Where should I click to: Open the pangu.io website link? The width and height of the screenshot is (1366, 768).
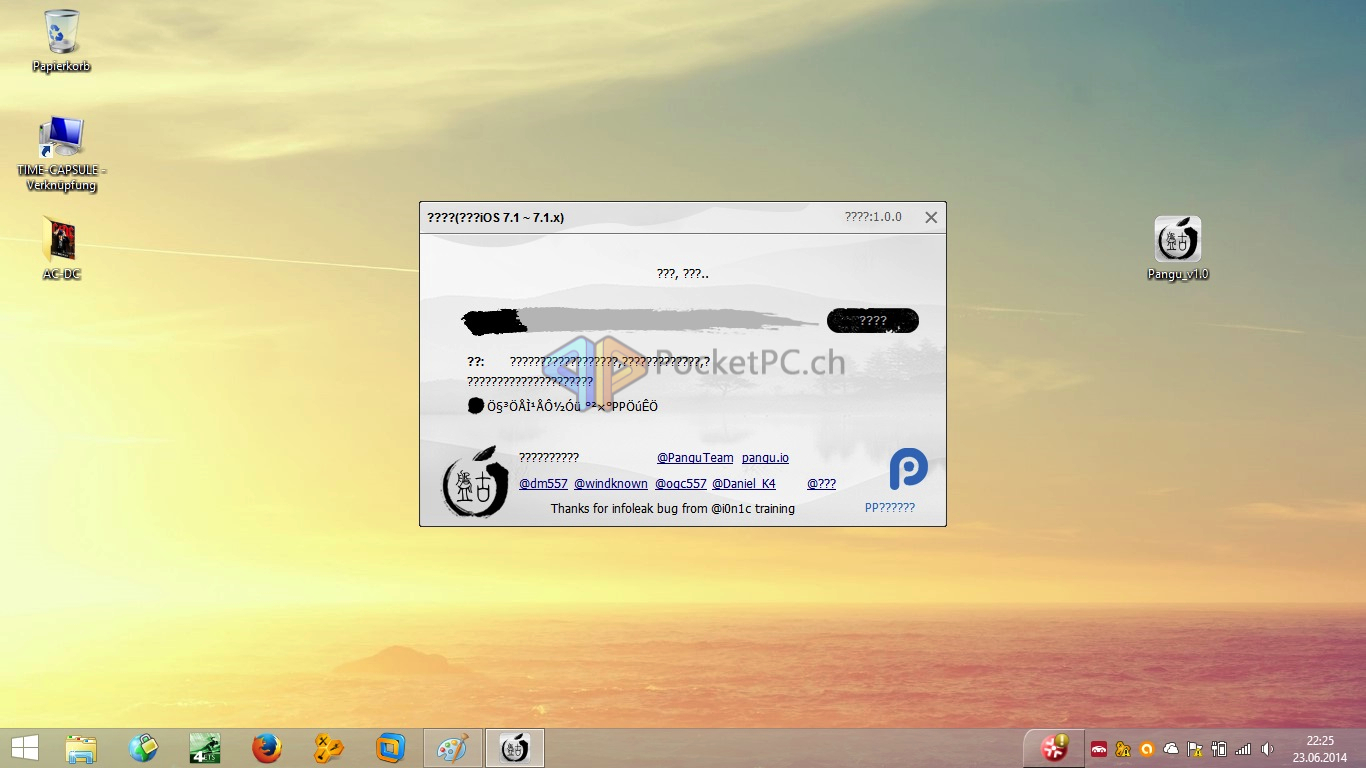click(765, 458)
